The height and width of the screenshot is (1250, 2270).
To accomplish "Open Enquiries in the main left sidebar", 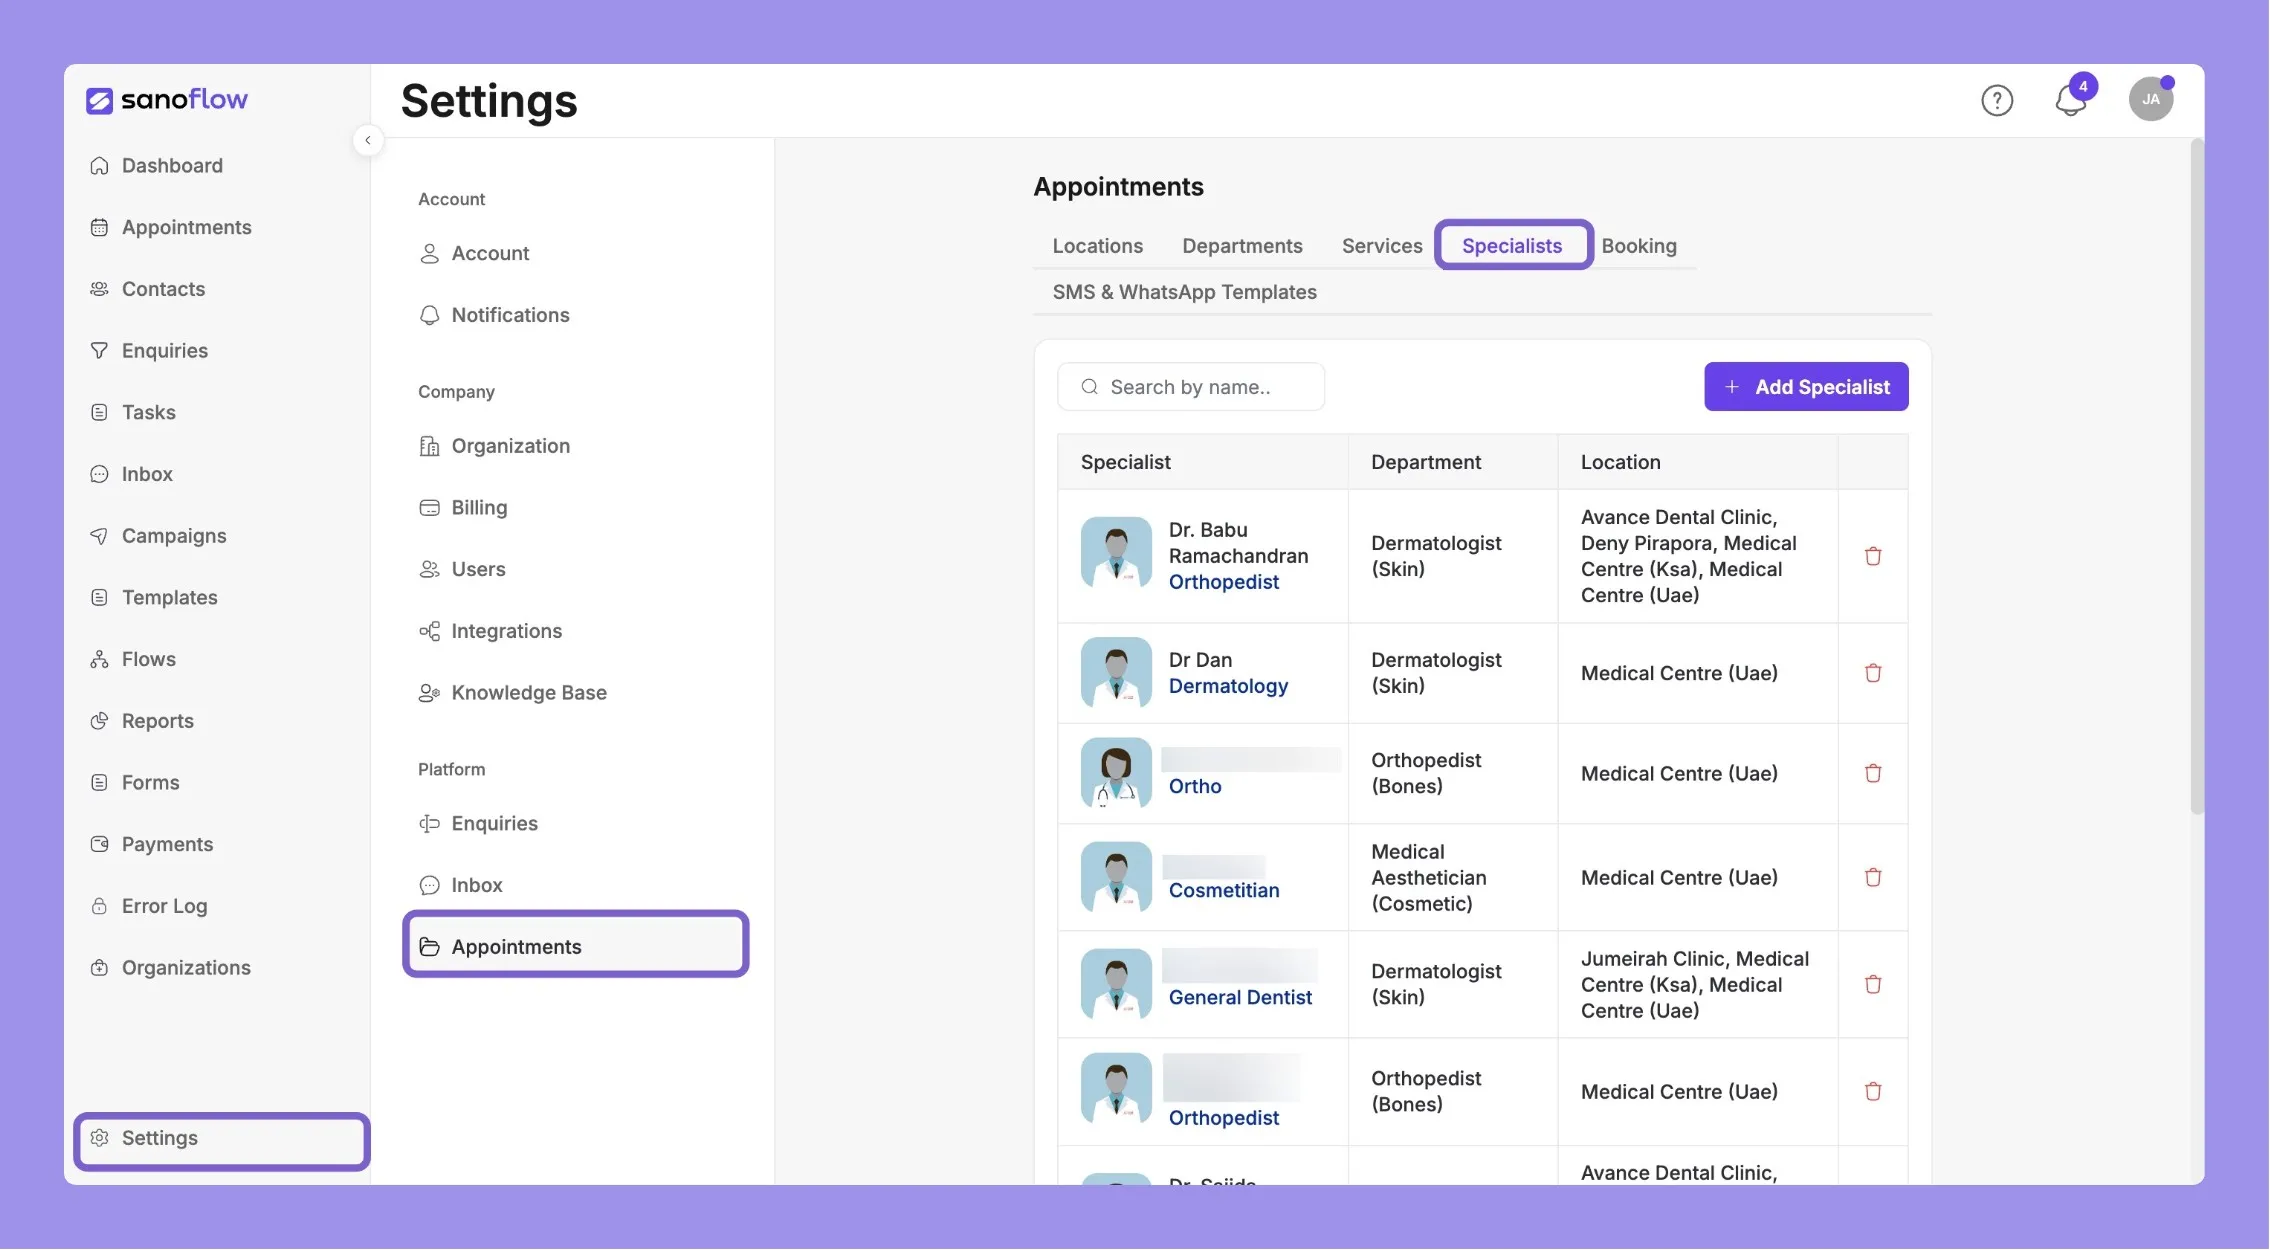I will coord(164,351).
